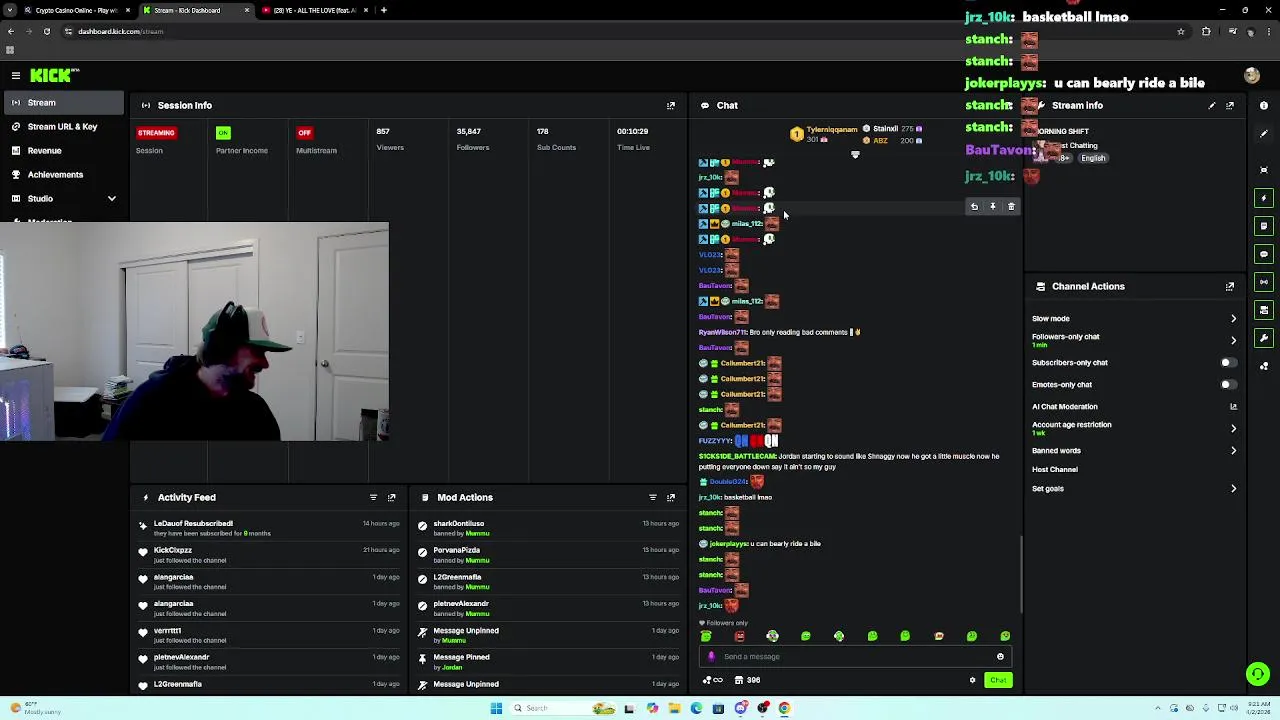Toggle Subscribers-only chat switch
The height and width of the screenshot is (720, 1280).
[x=1228, y=363]
